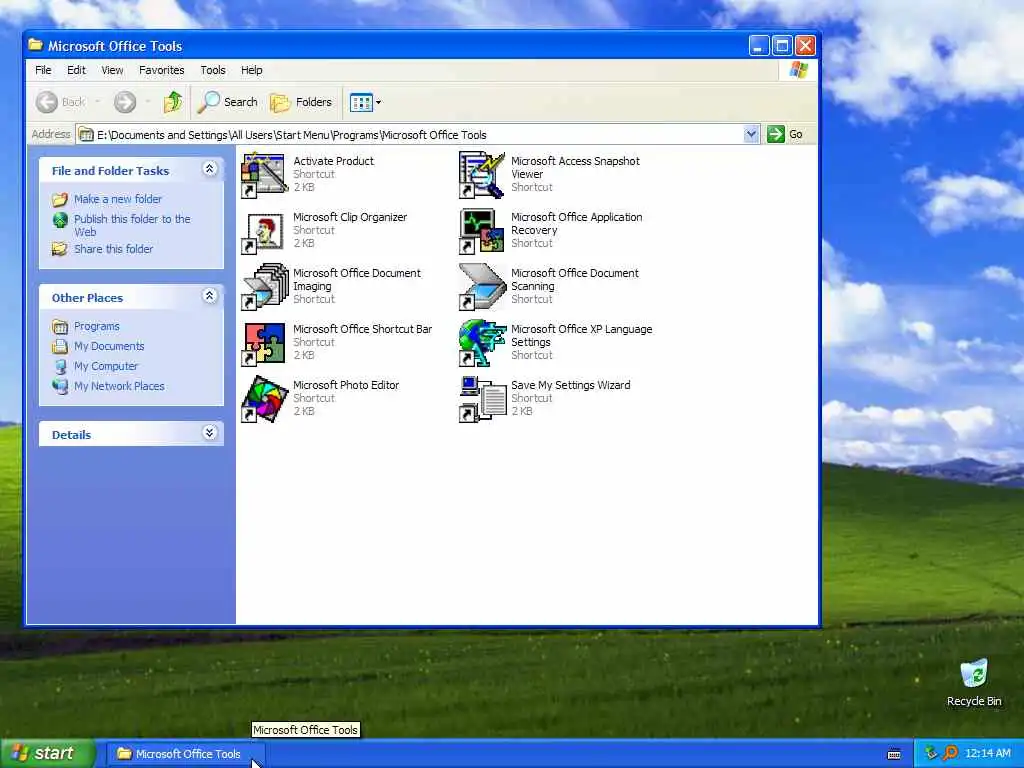
Task: Open the Search pane from toolbar
Action: point(227,102)
